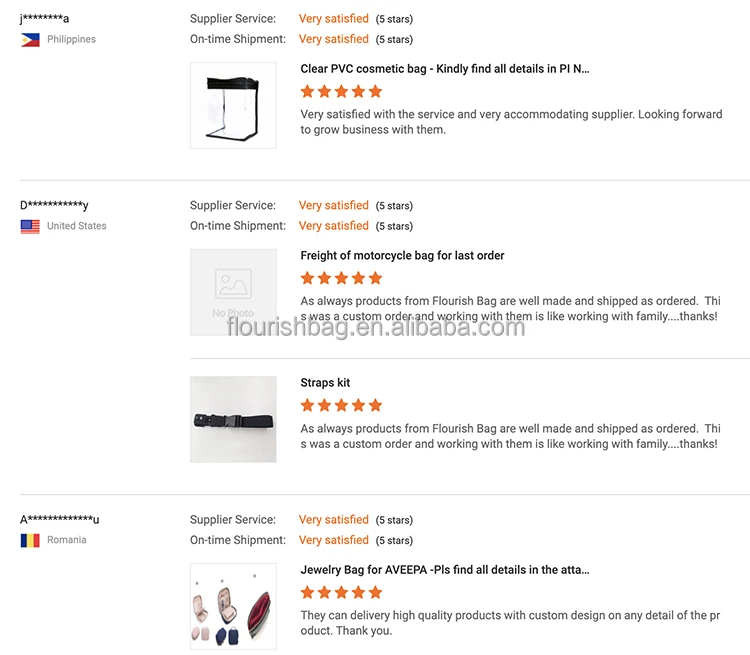750x655 pixels.
Task: Open the Straps kit product thumbnail
Action: pos(233,419)
